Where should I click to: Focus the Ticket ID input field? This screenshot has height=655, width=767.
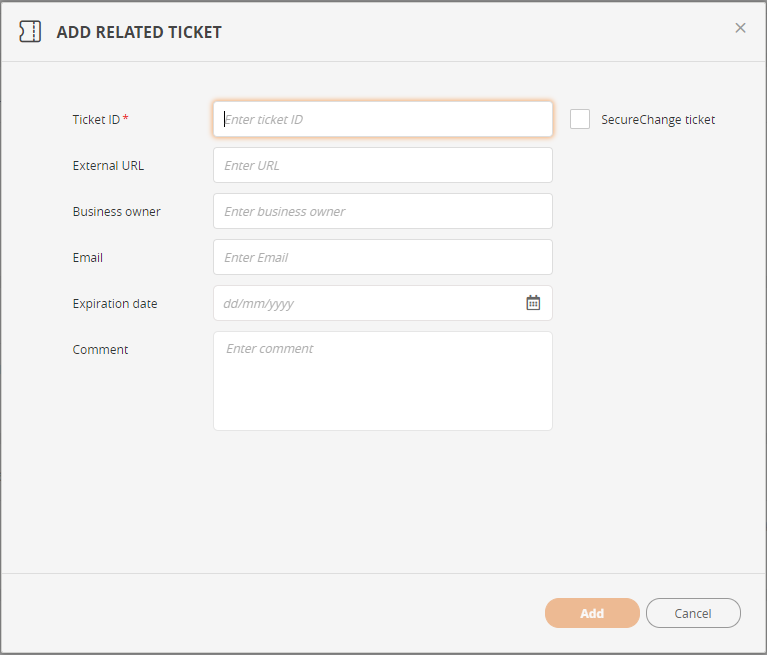click(x=383, y=119)
